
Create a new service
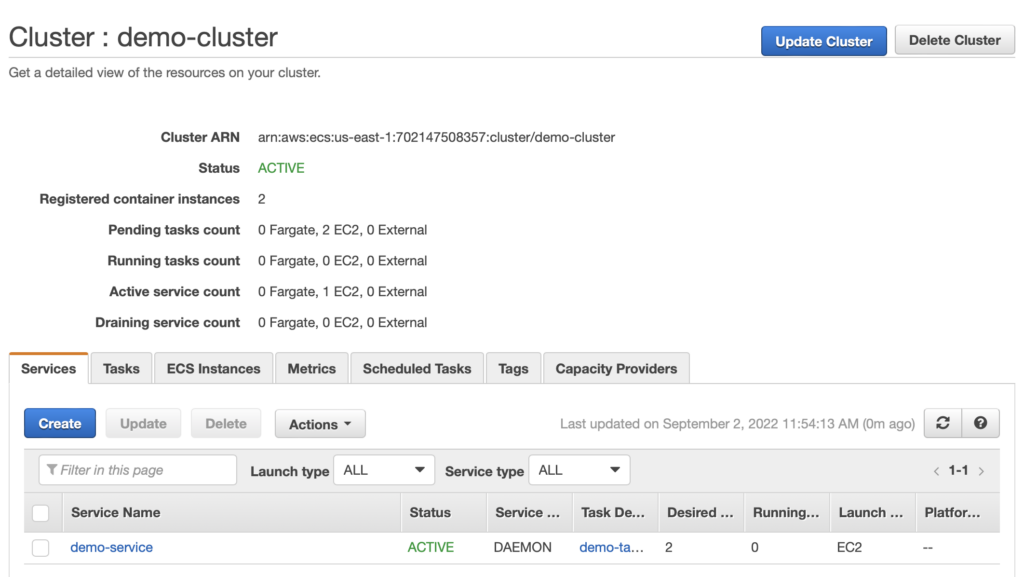coord(60,423)
